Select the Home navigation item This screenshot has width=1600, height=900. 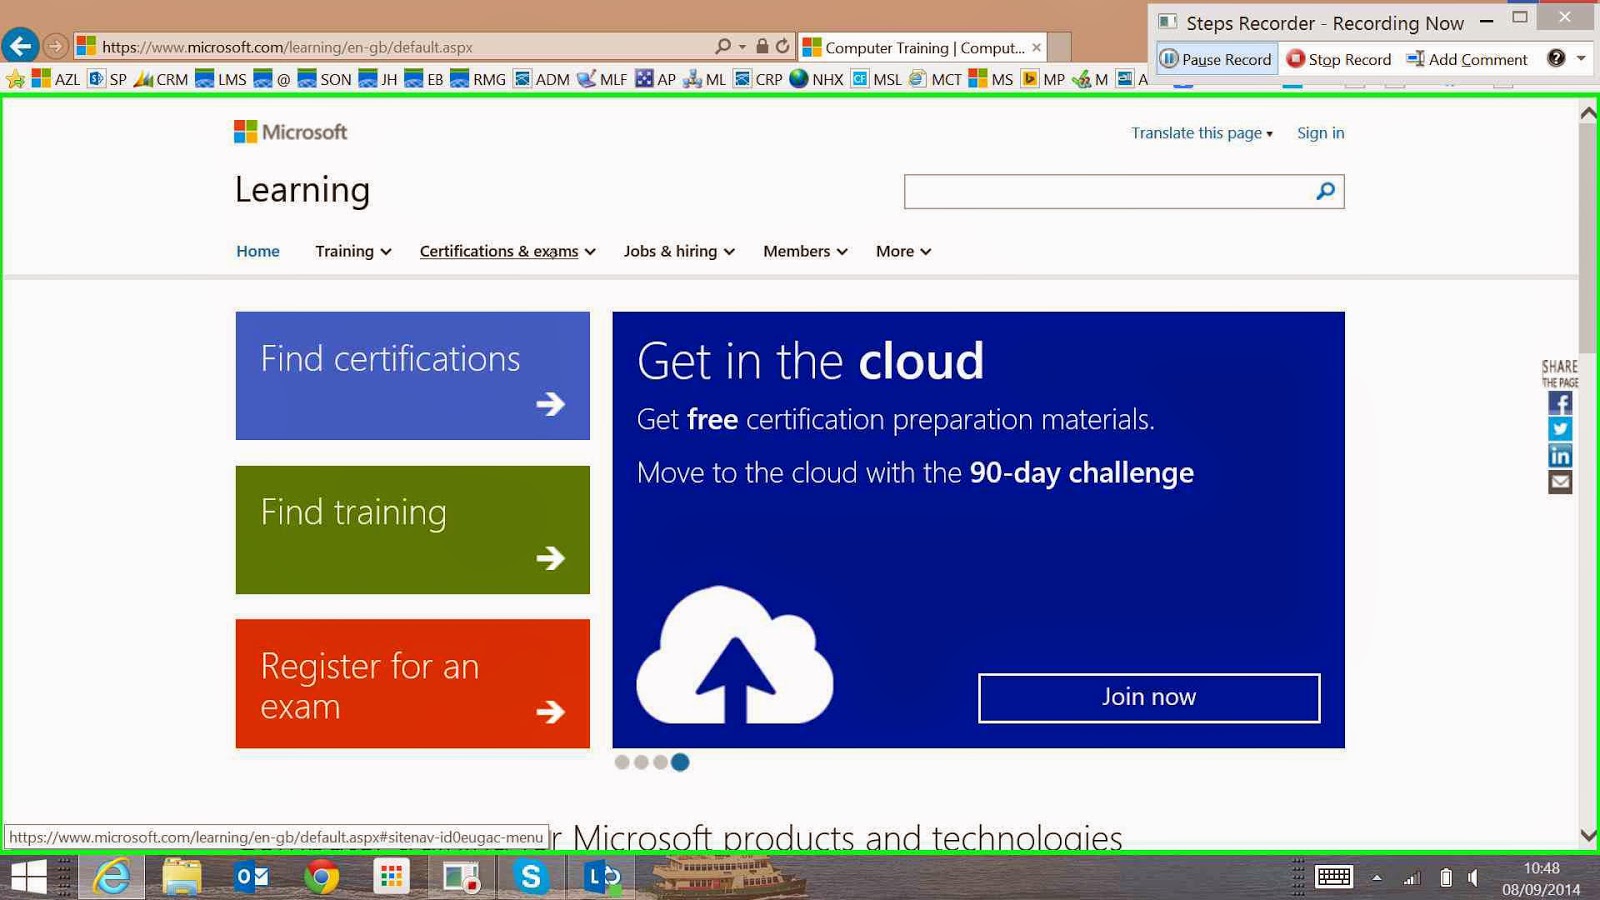(257, 251)
